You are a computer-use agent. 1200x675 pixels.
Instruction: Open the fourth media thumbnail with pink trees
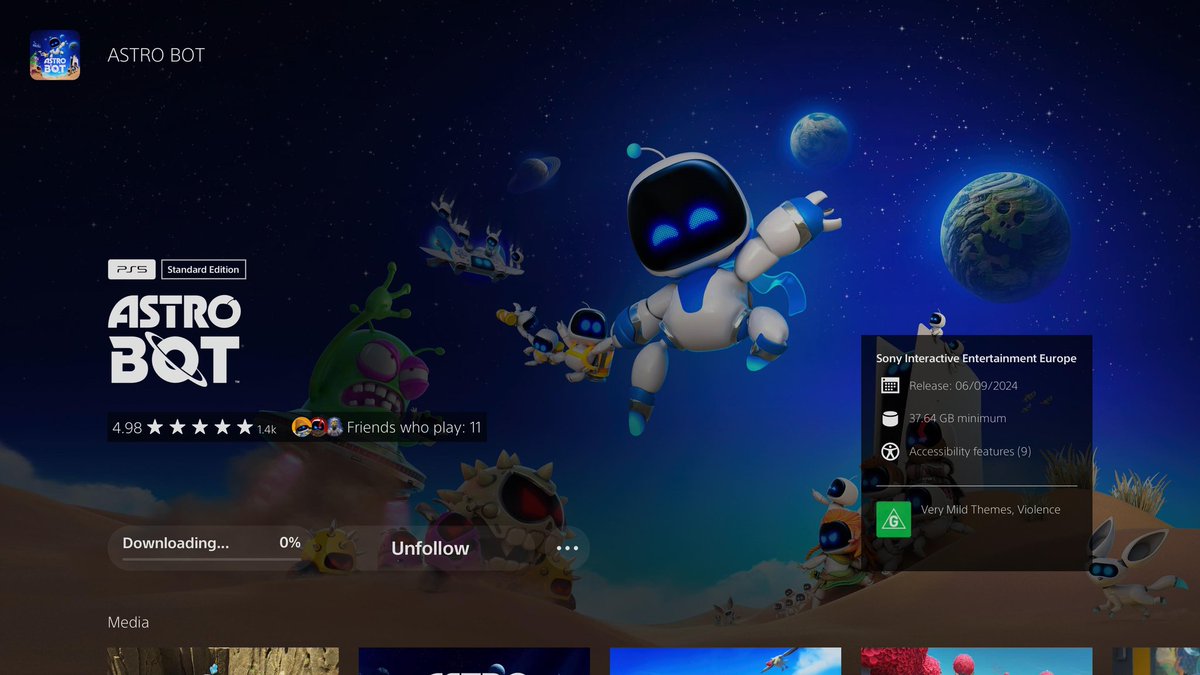click(977, 661)
